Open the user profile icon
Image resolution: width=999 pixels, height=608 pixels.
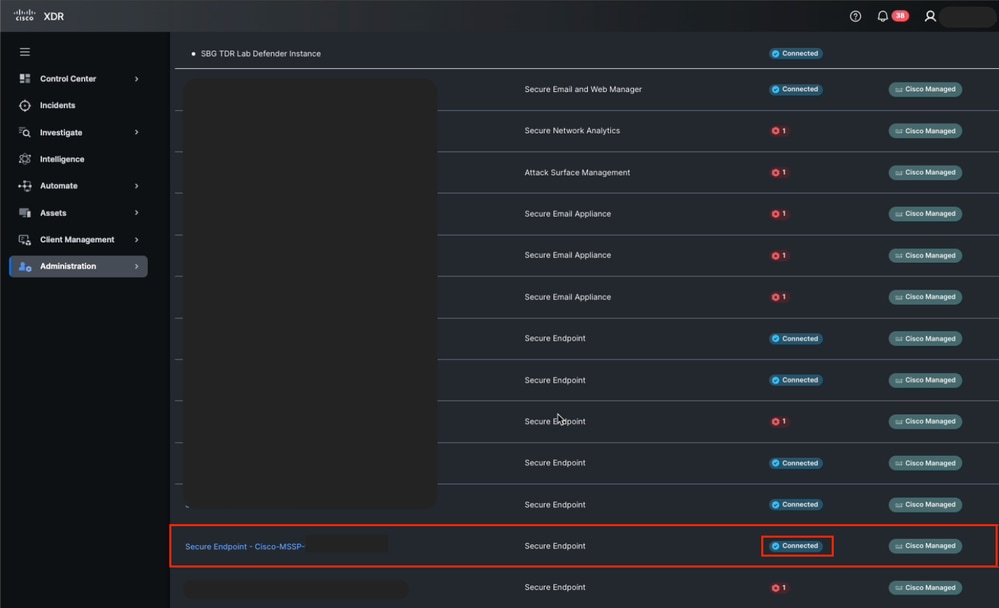point(930,16)
